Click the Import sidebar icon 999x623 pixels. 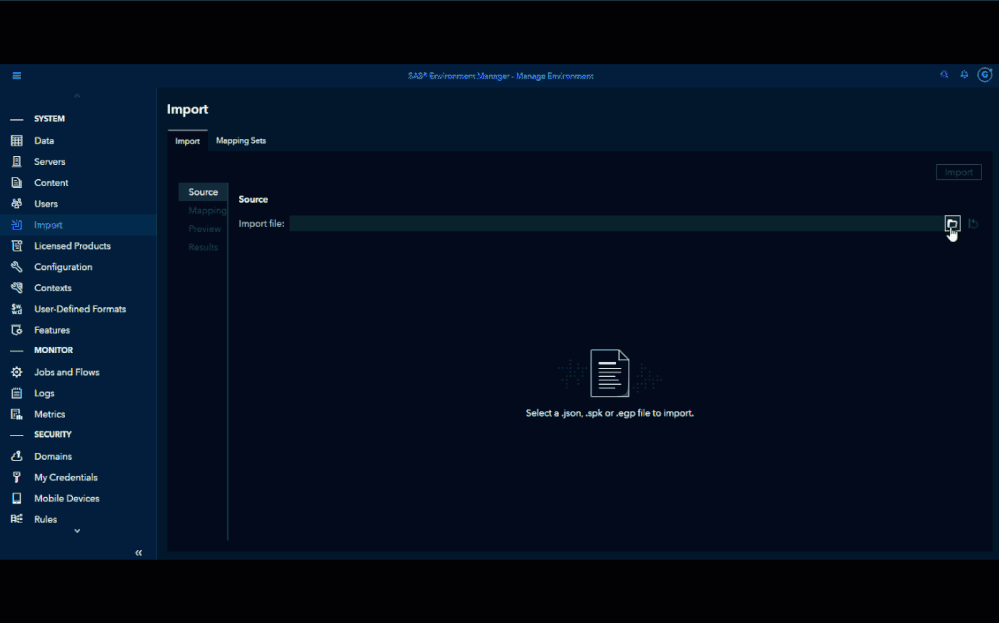coord(17,225)
